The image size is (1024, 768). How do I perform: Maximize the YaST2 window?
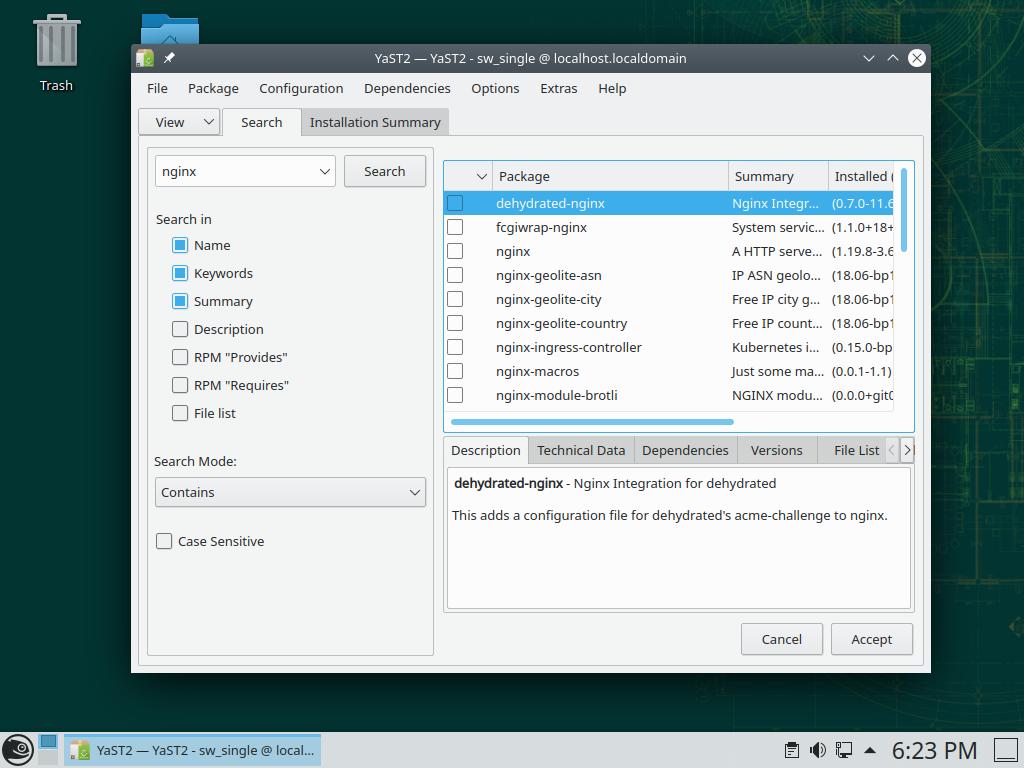893,58
